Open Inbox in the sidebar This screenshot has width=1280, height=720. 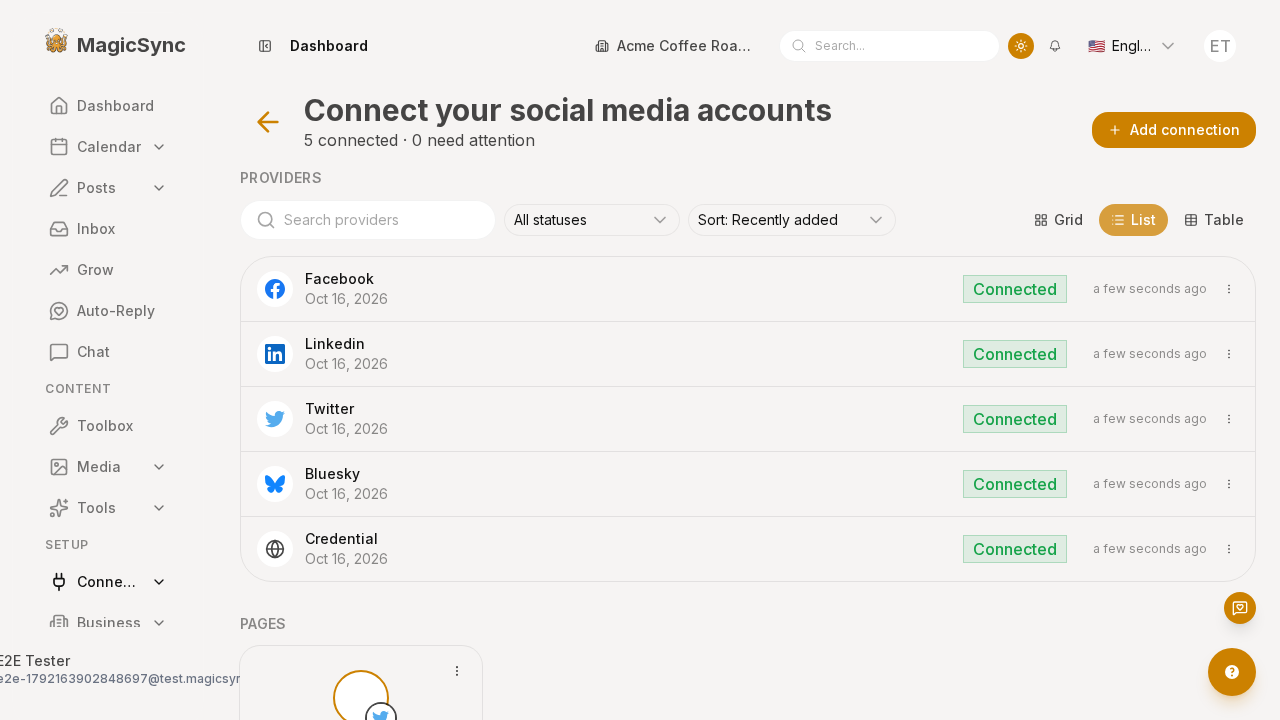coord(108,229)
